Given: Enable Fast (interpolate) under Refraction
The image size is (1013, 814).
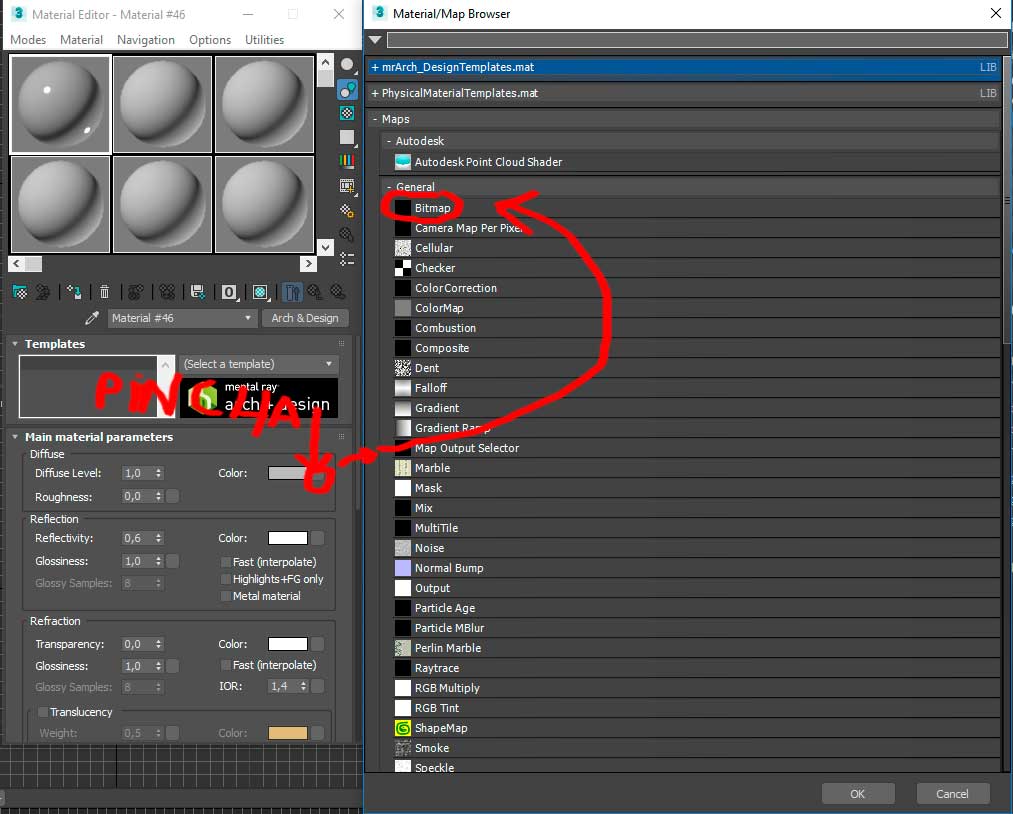Looking at the screenshot, I should click(225, 665).
